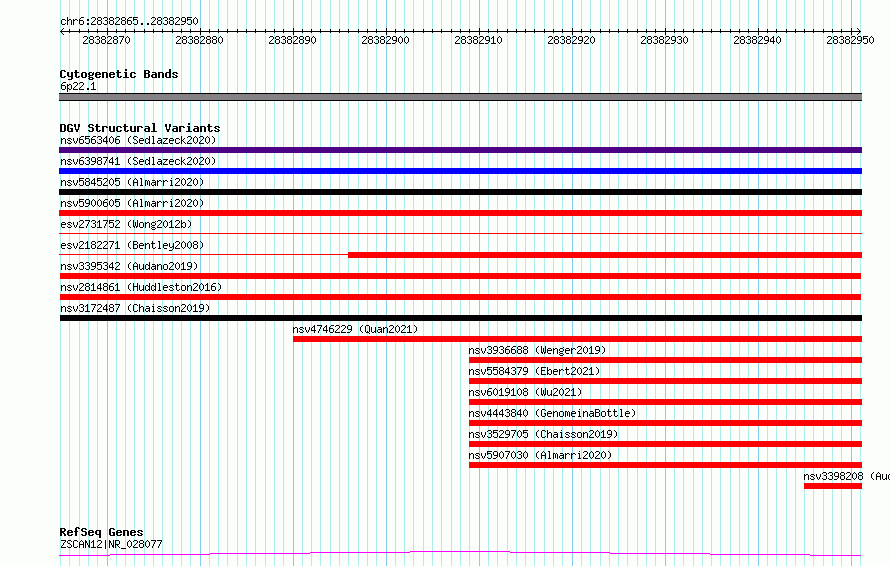Open the nsv5907030 (Almarri2020) variant label
Viewport: 890px width, 566px height.
(540, 455)
